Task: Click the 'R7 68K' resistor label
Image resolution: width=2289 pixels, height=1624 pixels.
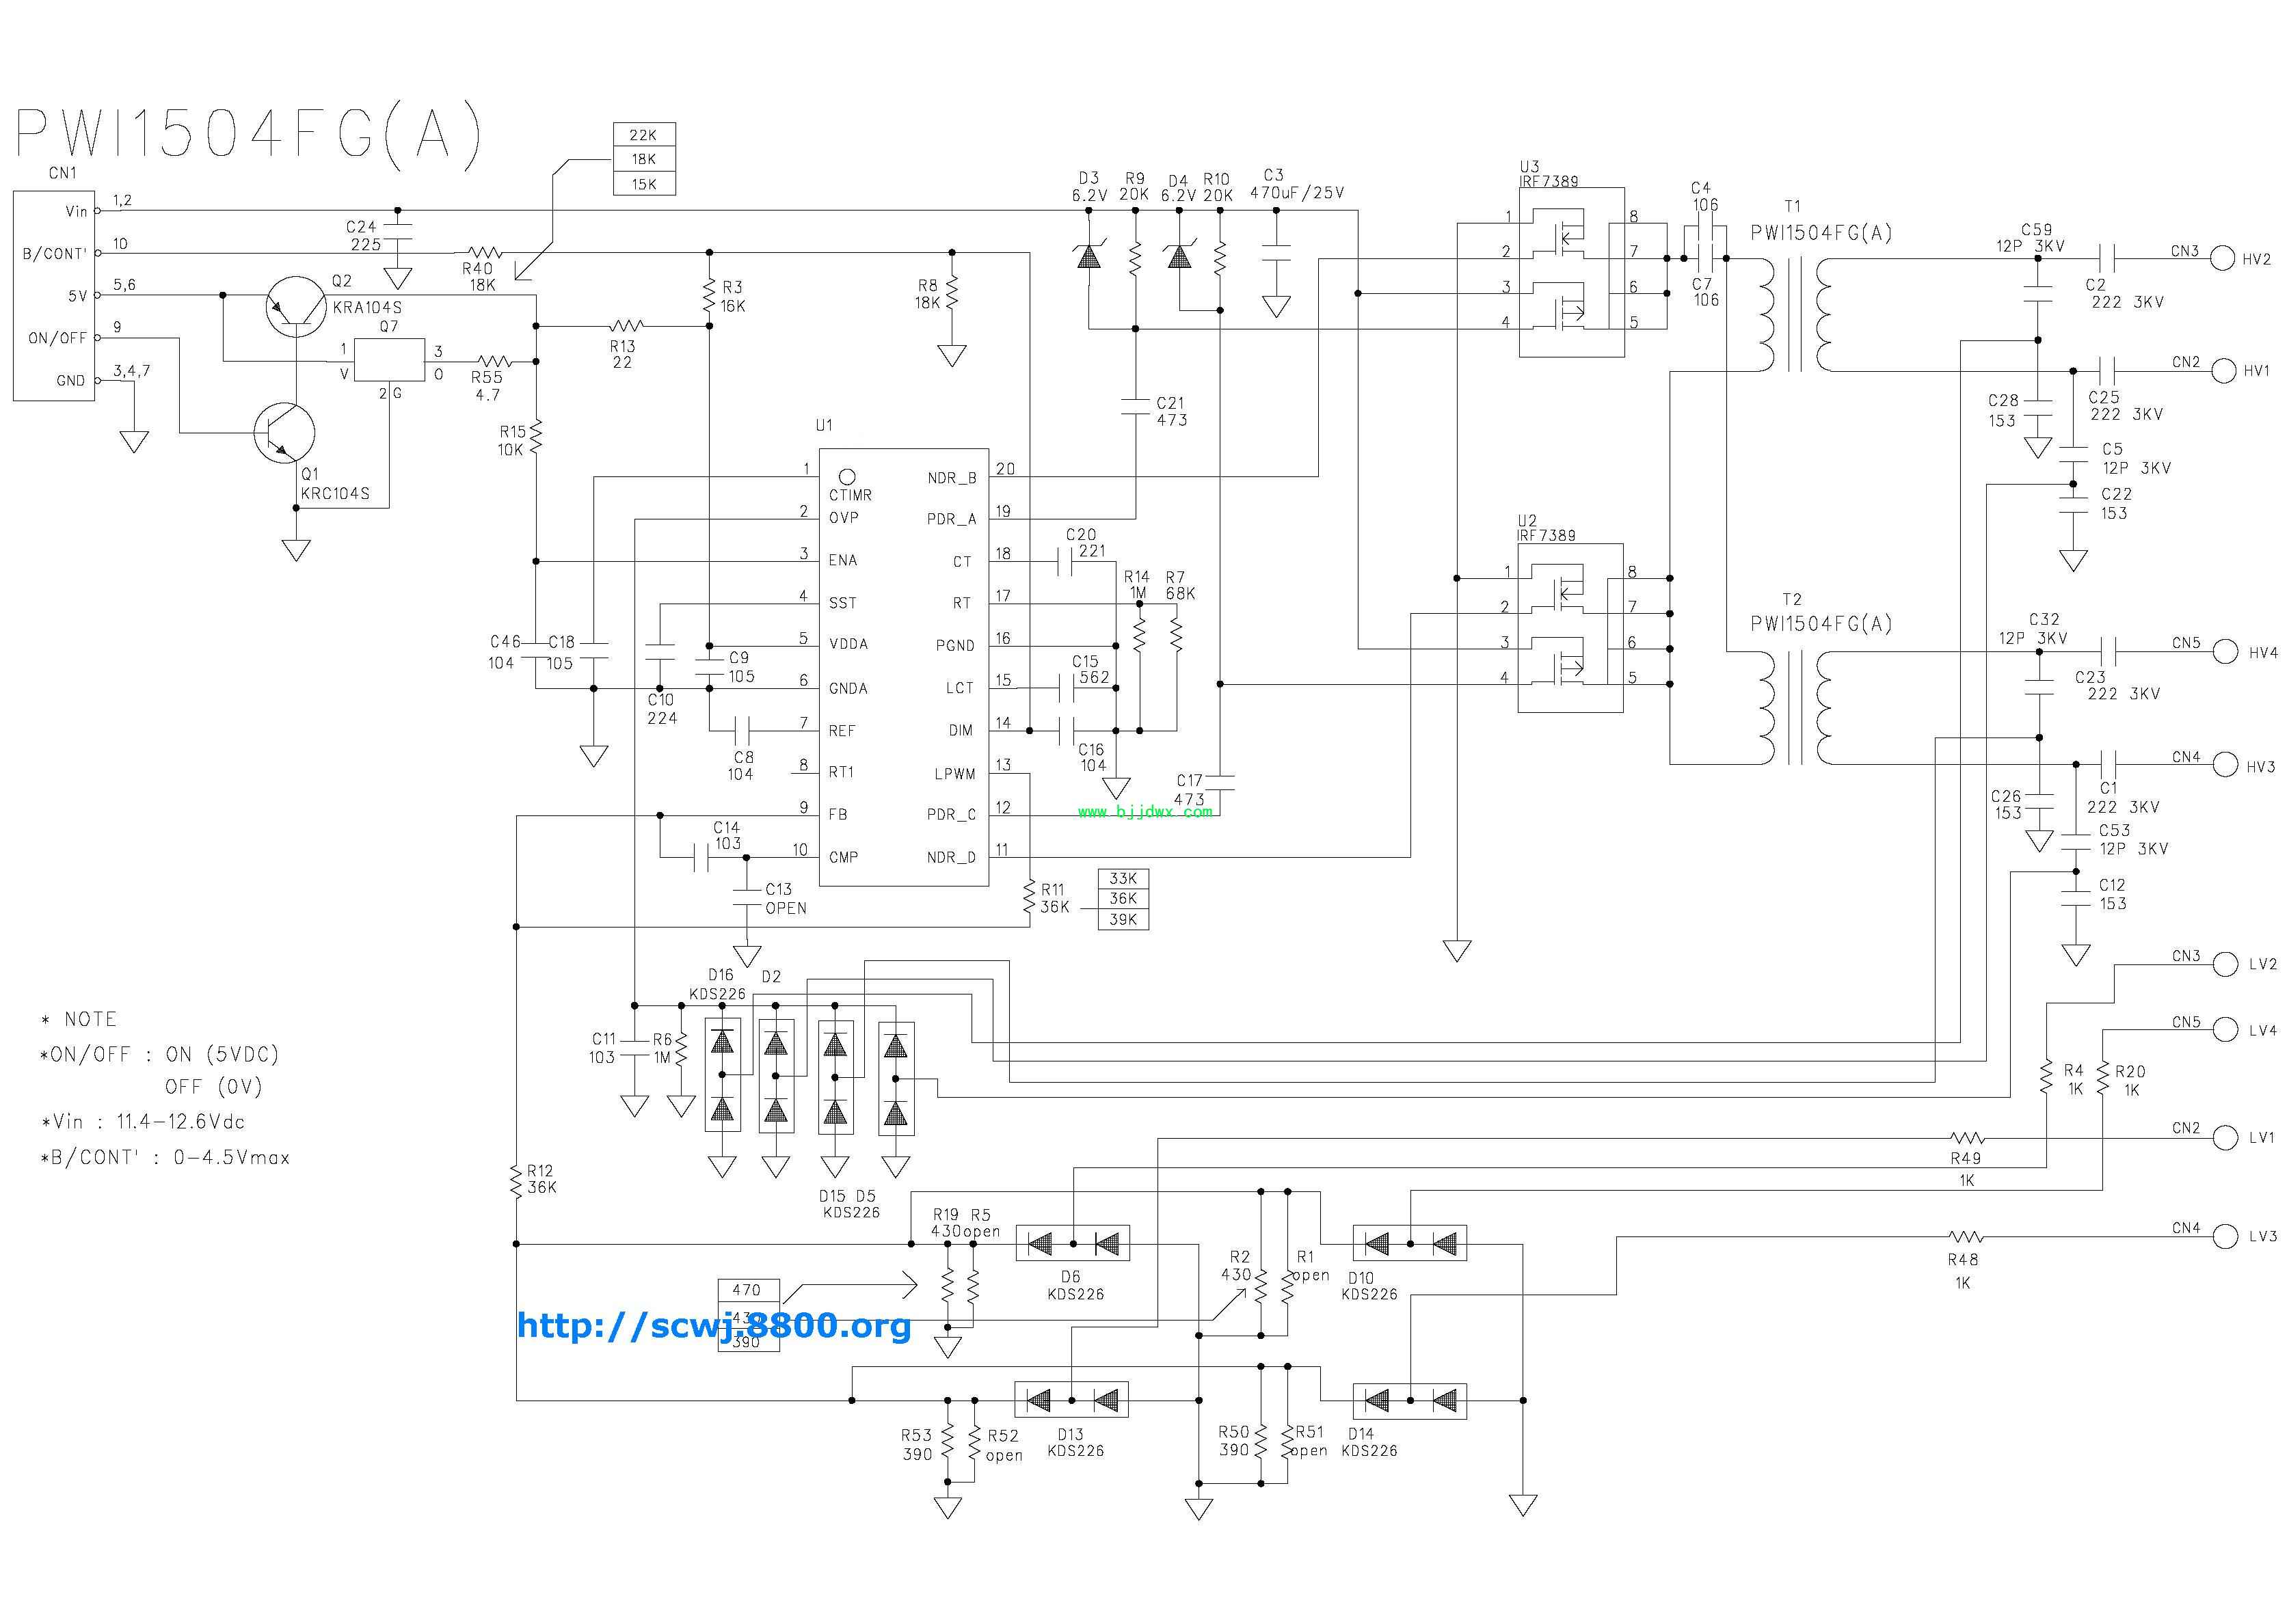Action: [1180, 585]
